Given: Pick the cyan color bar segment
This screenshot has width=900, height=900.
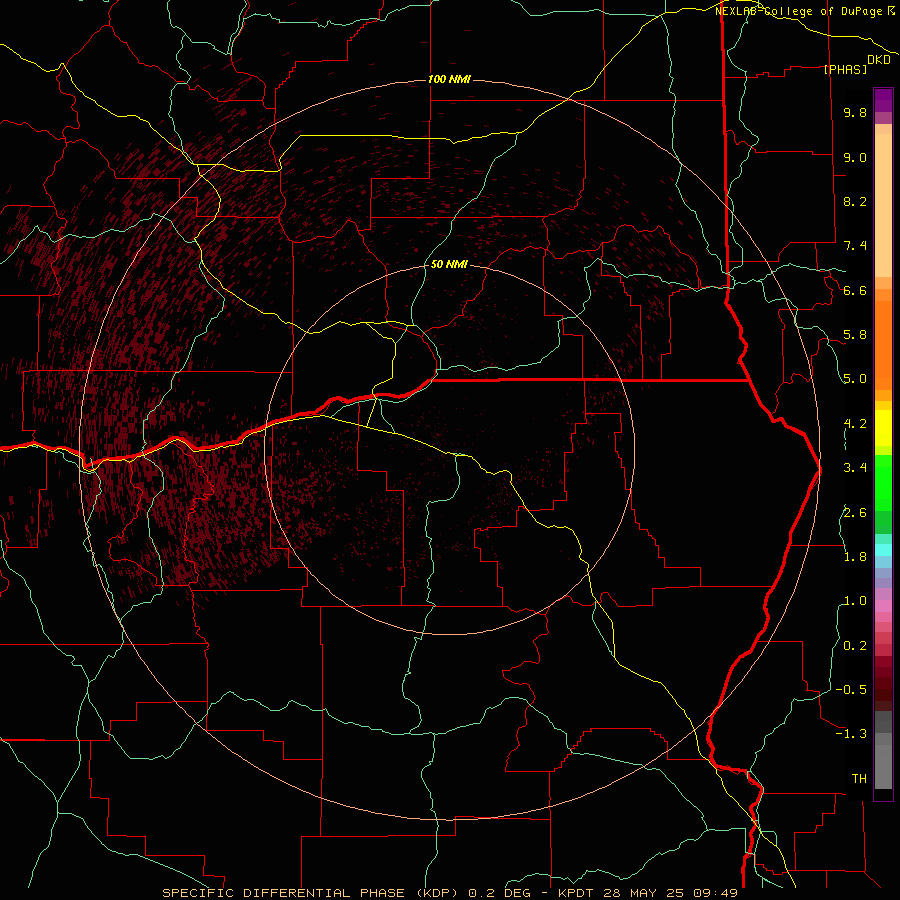Looking at the screenshot, I should [883, 550].
